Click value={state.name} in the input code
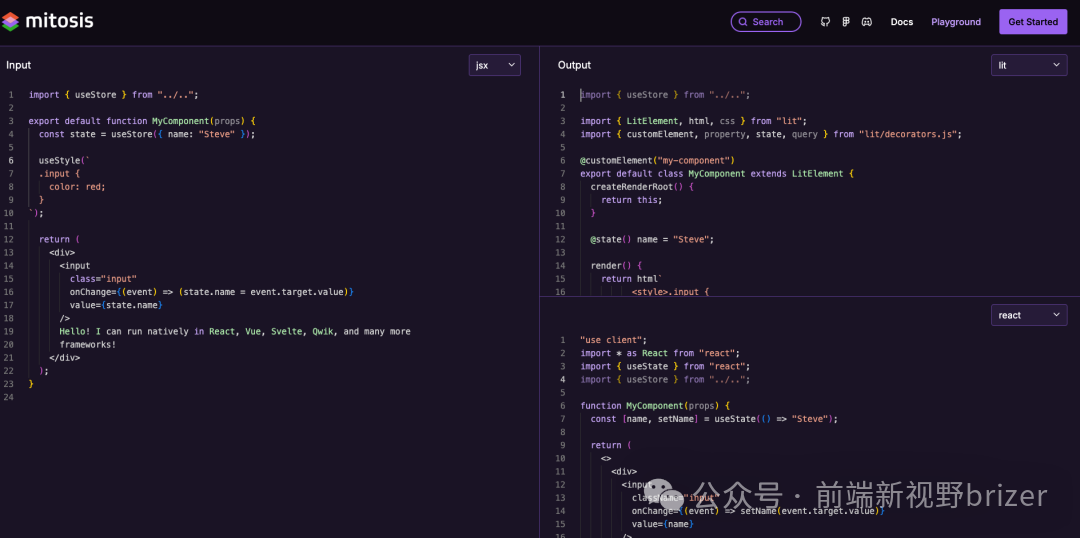The width and height of the screenshot is (1080, 538). (116, 305)
